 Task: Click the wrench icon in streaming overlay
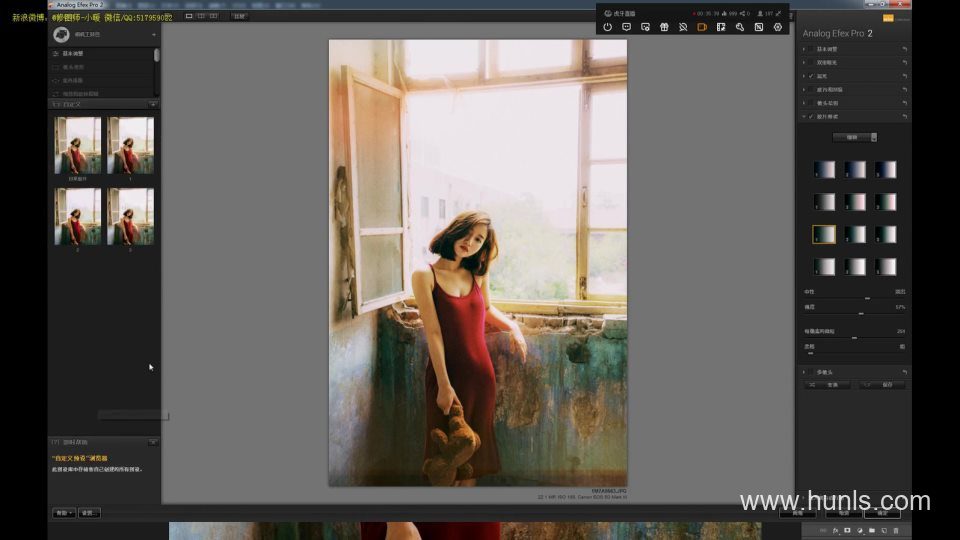pos(740,27)
